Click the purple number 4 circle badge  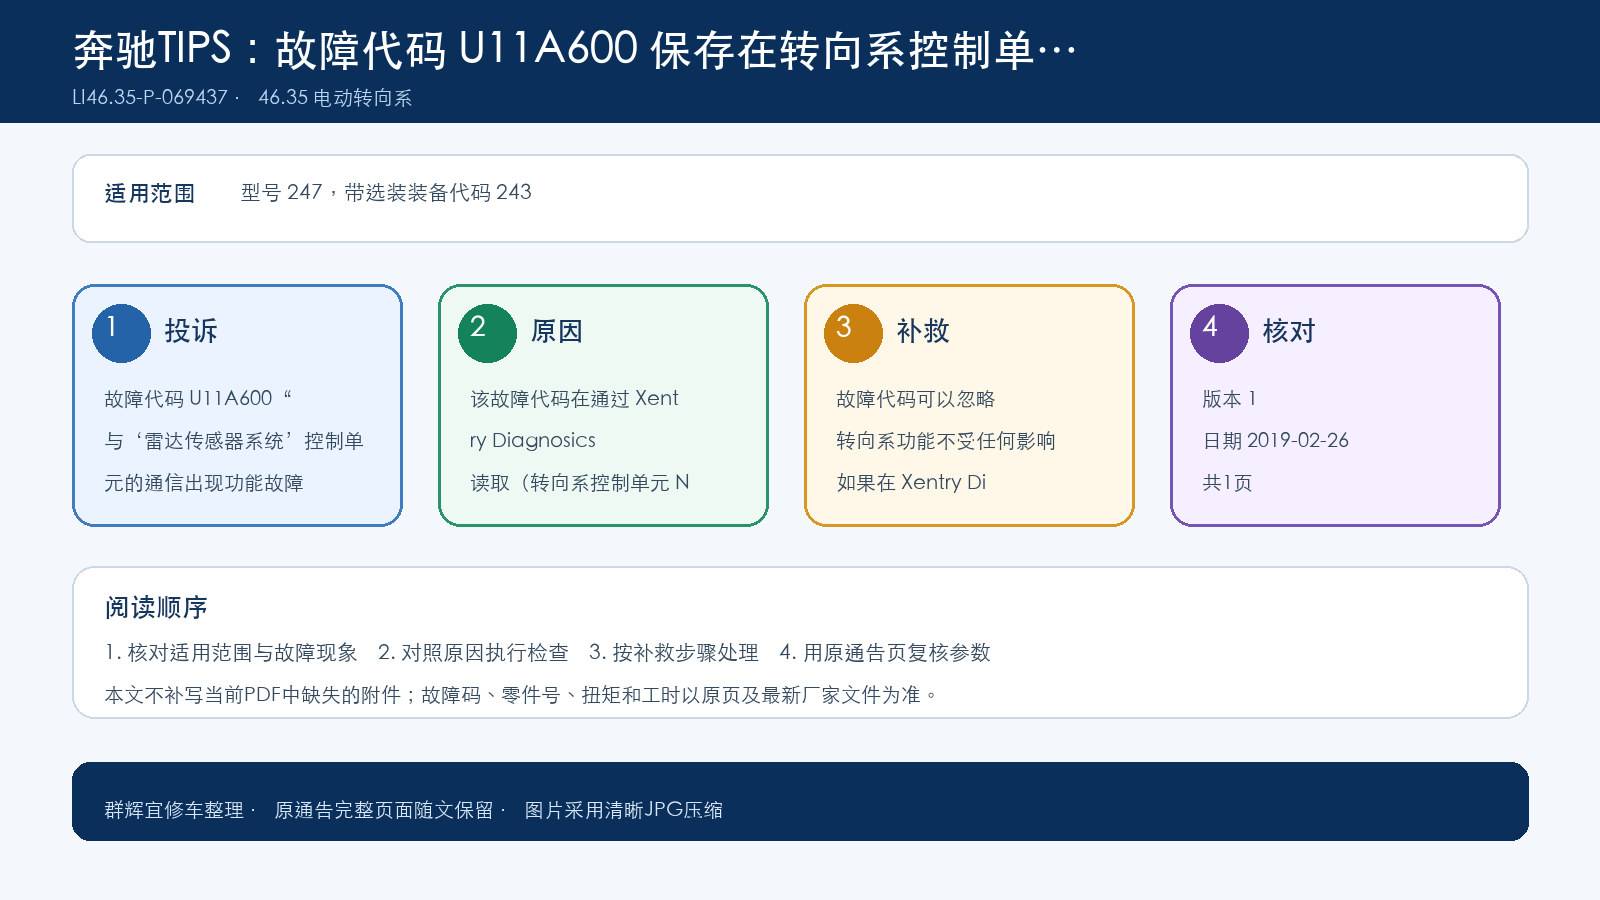[x=1219, y=333]
